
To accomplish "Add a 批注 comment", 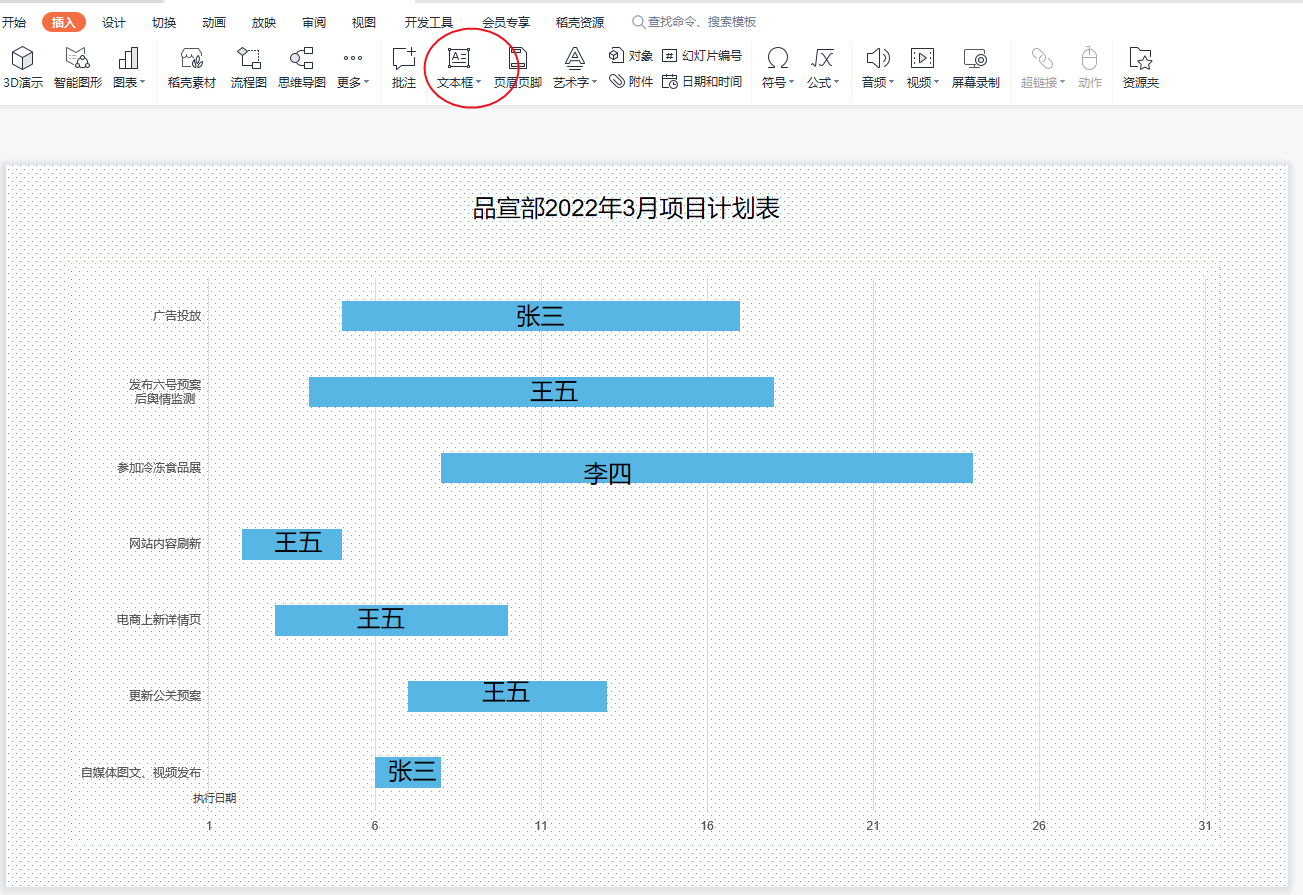I will pyautogui.click(x=404, y=68).
